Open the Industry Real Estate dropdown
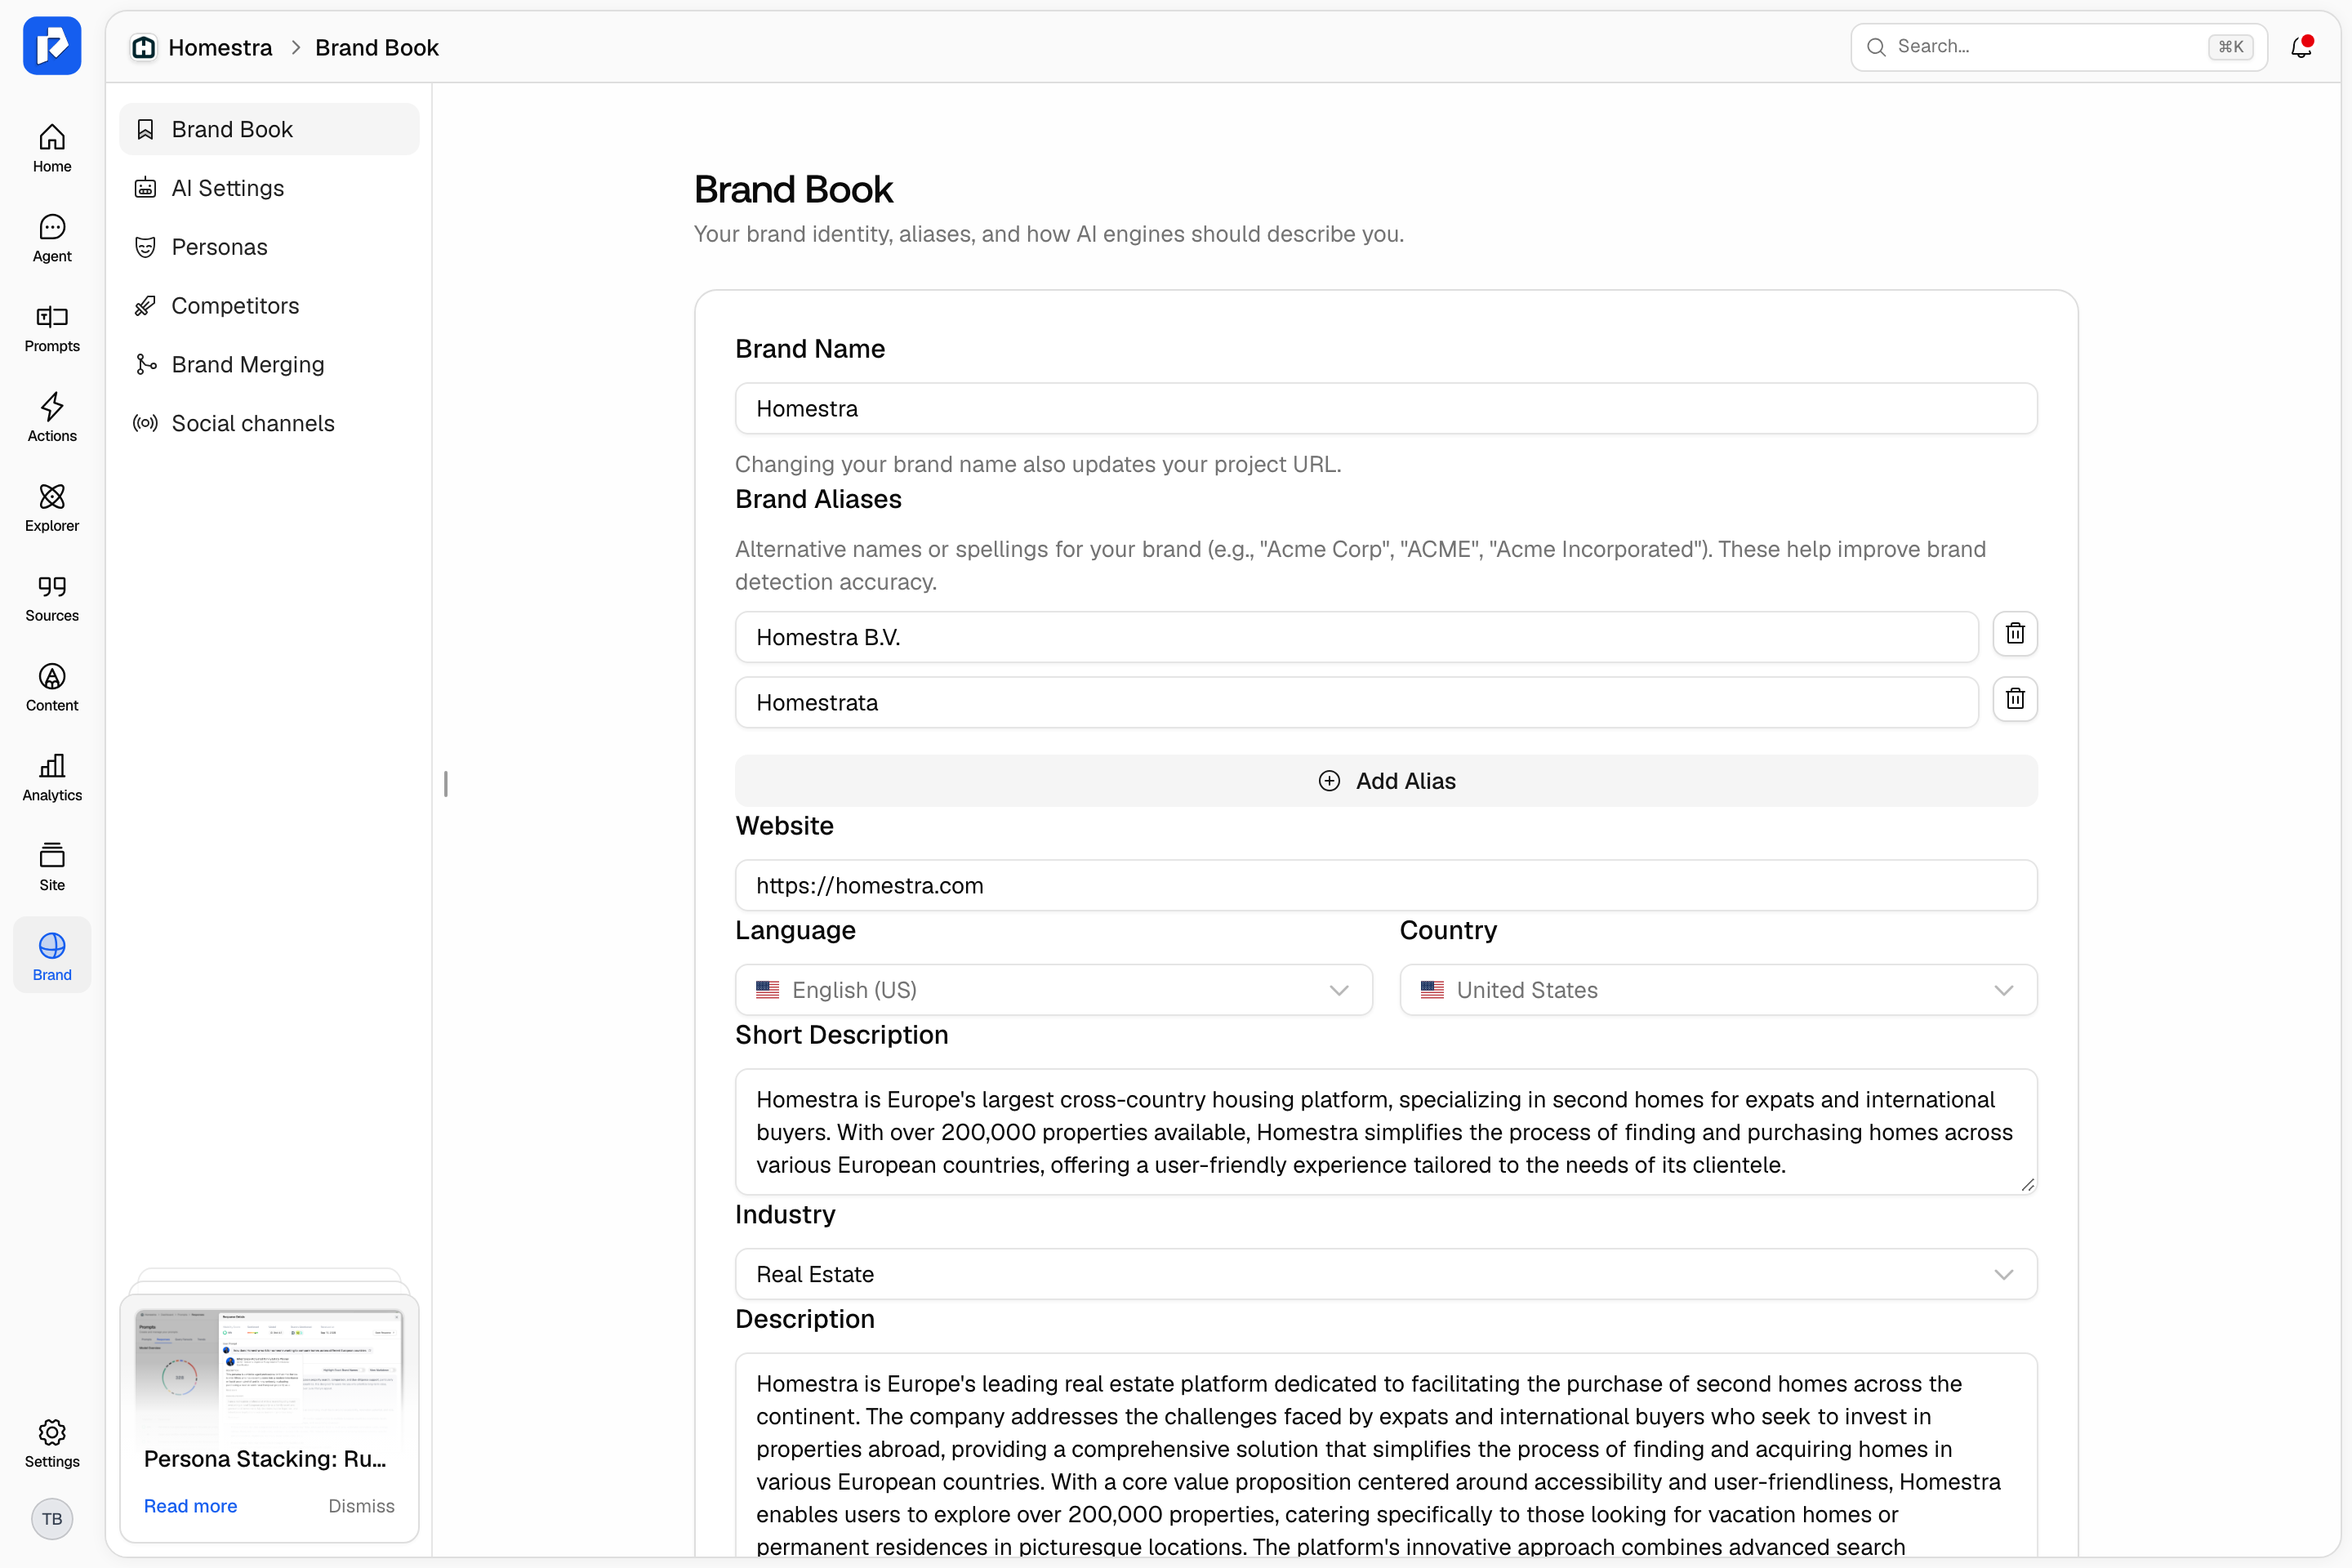 point(1386,1274)
